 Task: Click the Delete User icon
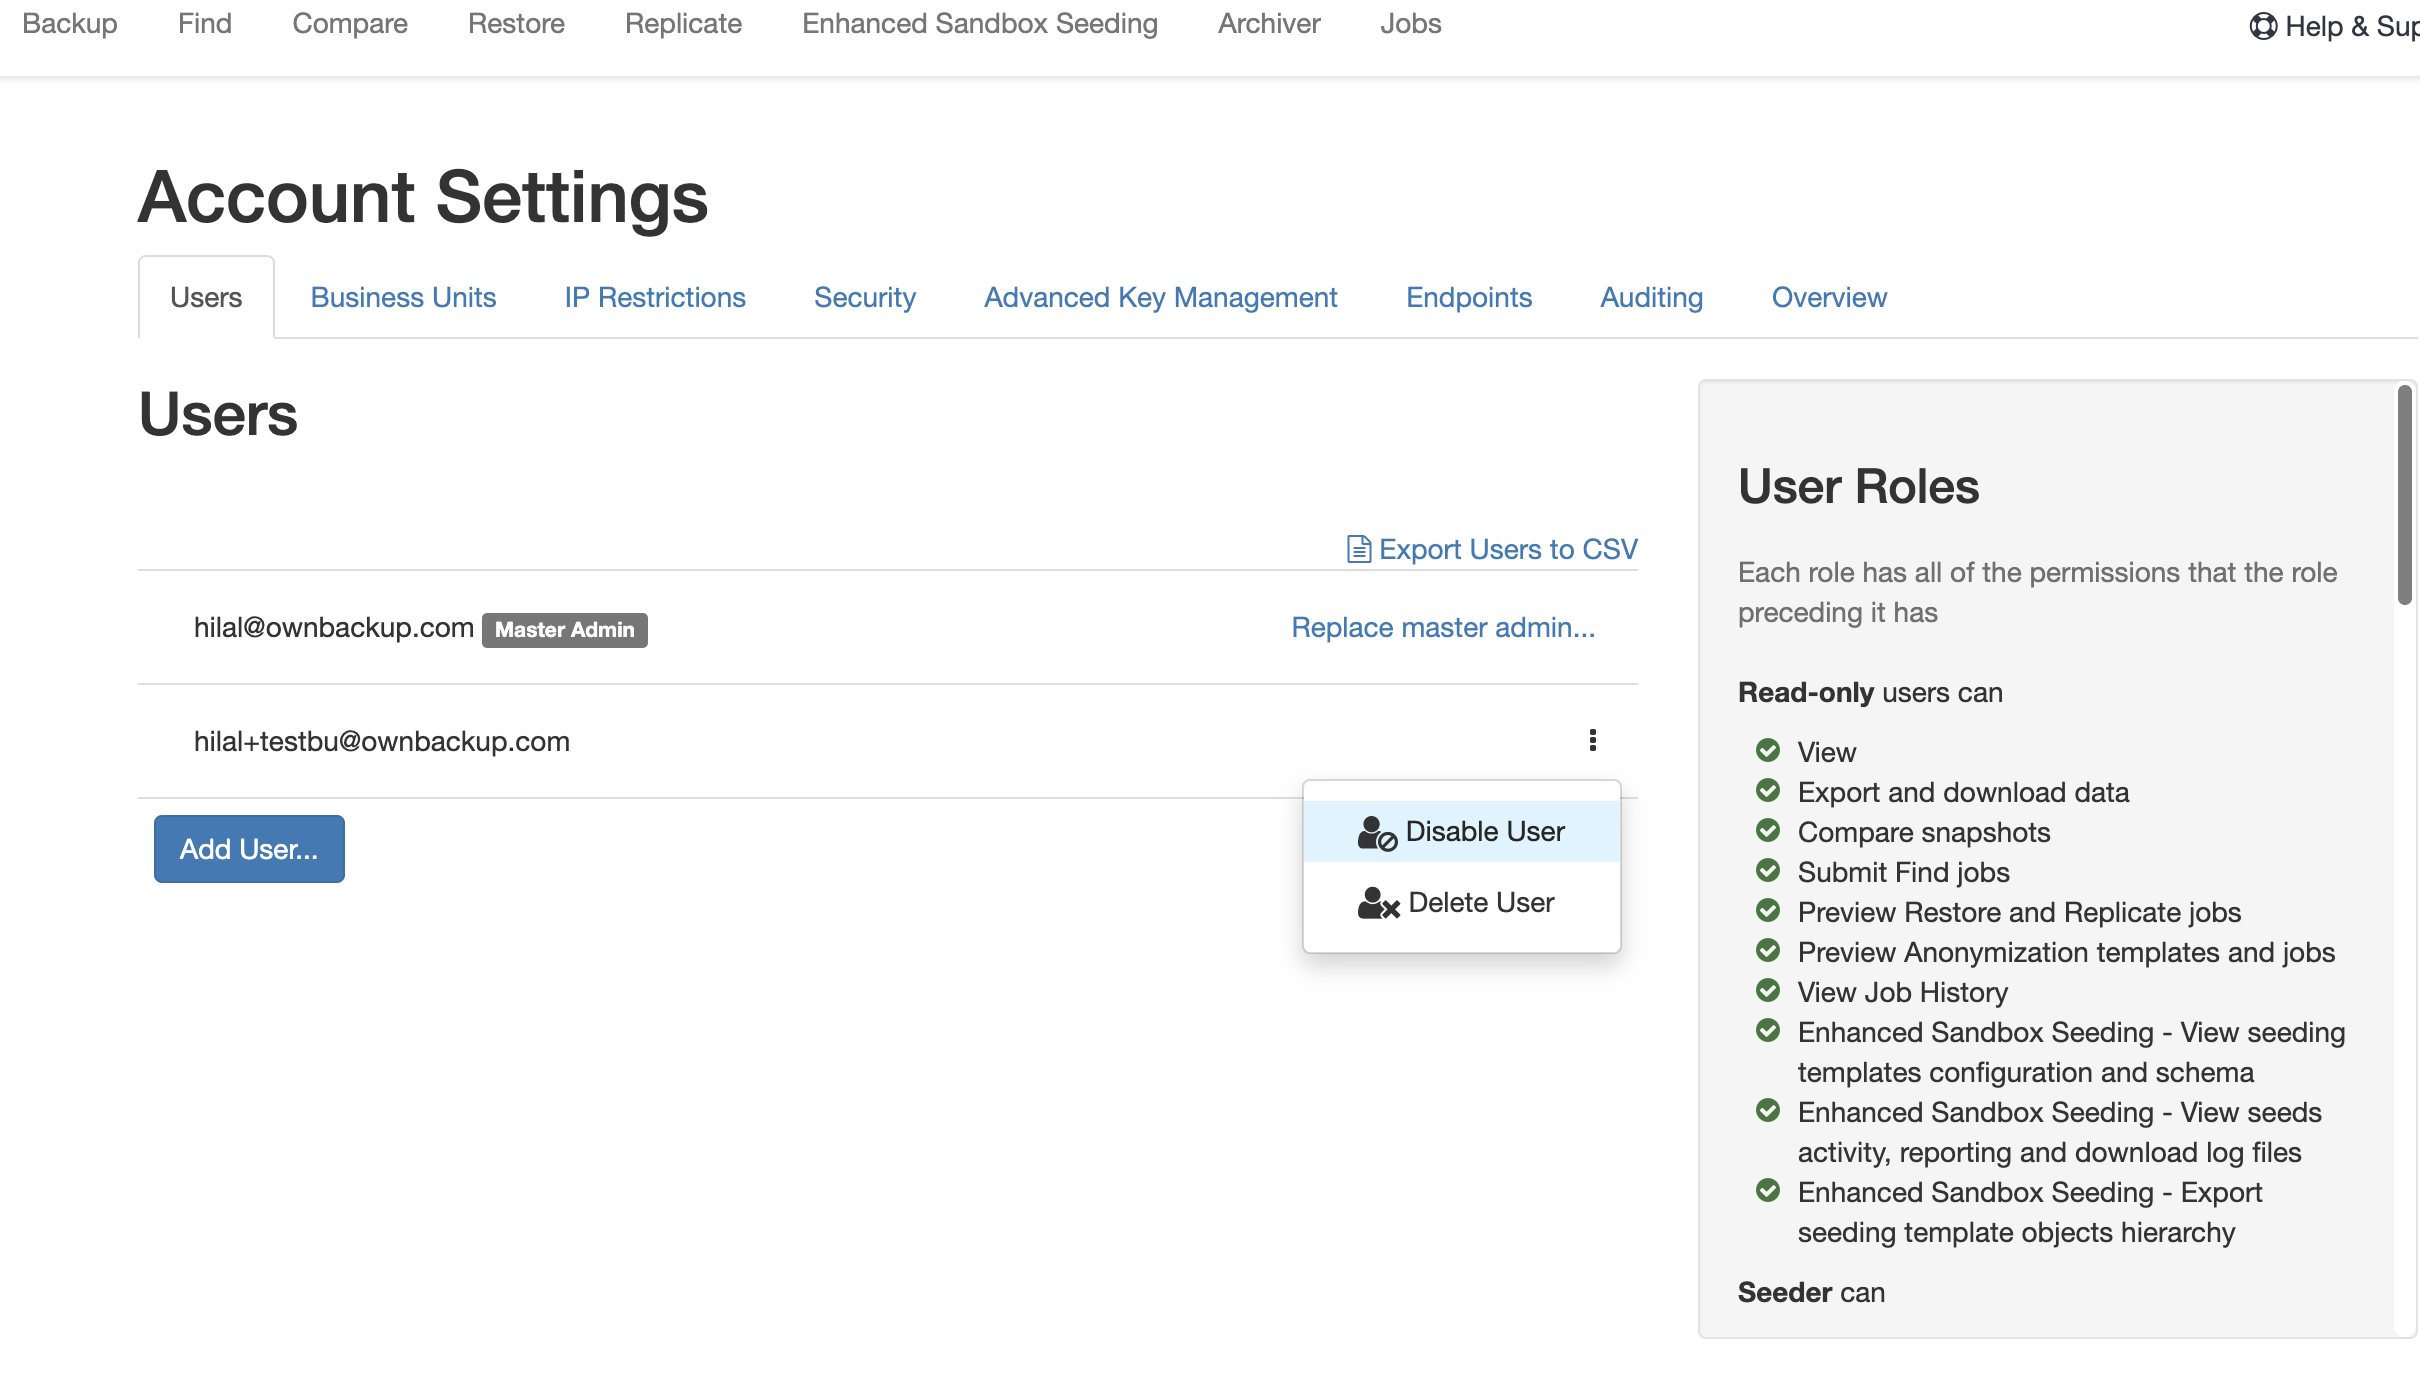[1377, 903]
